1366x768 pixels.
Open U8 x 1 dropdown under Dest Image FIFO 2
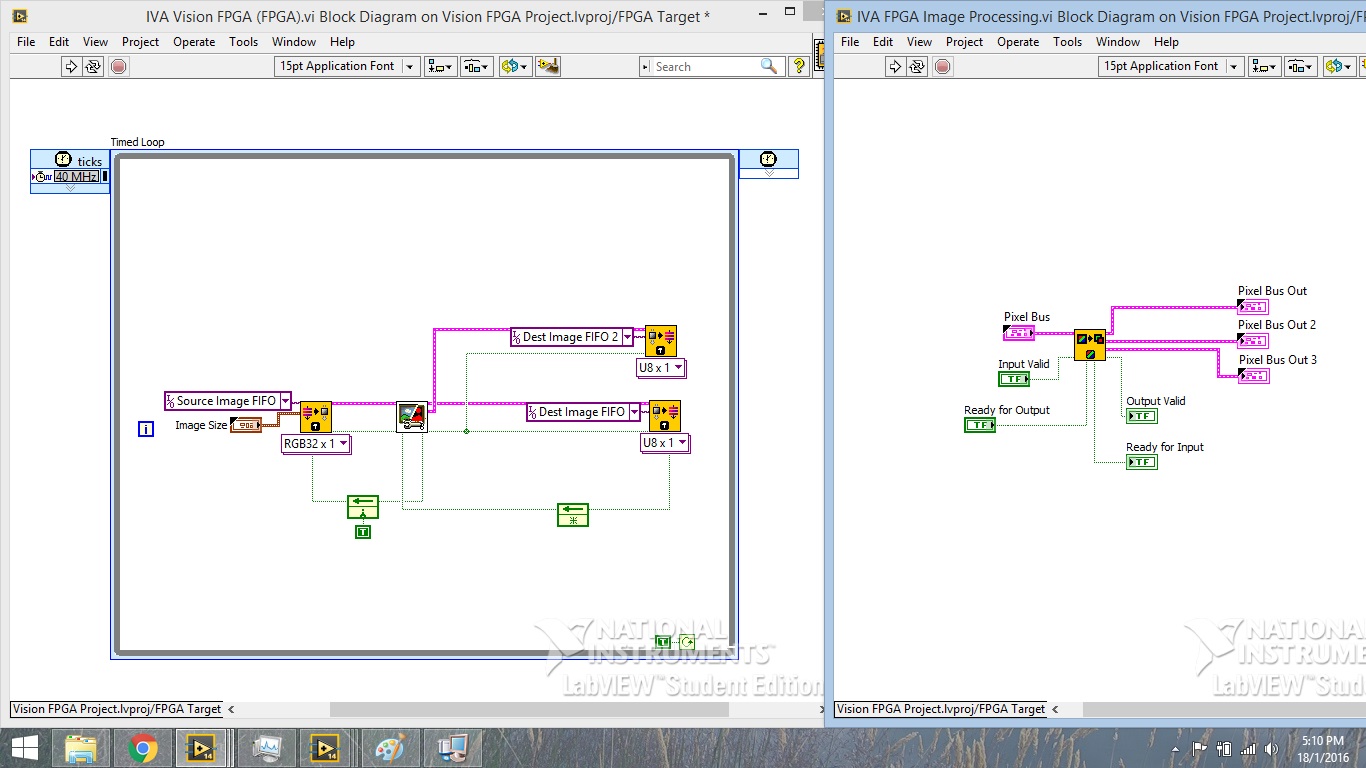click(x=679, y=368)
